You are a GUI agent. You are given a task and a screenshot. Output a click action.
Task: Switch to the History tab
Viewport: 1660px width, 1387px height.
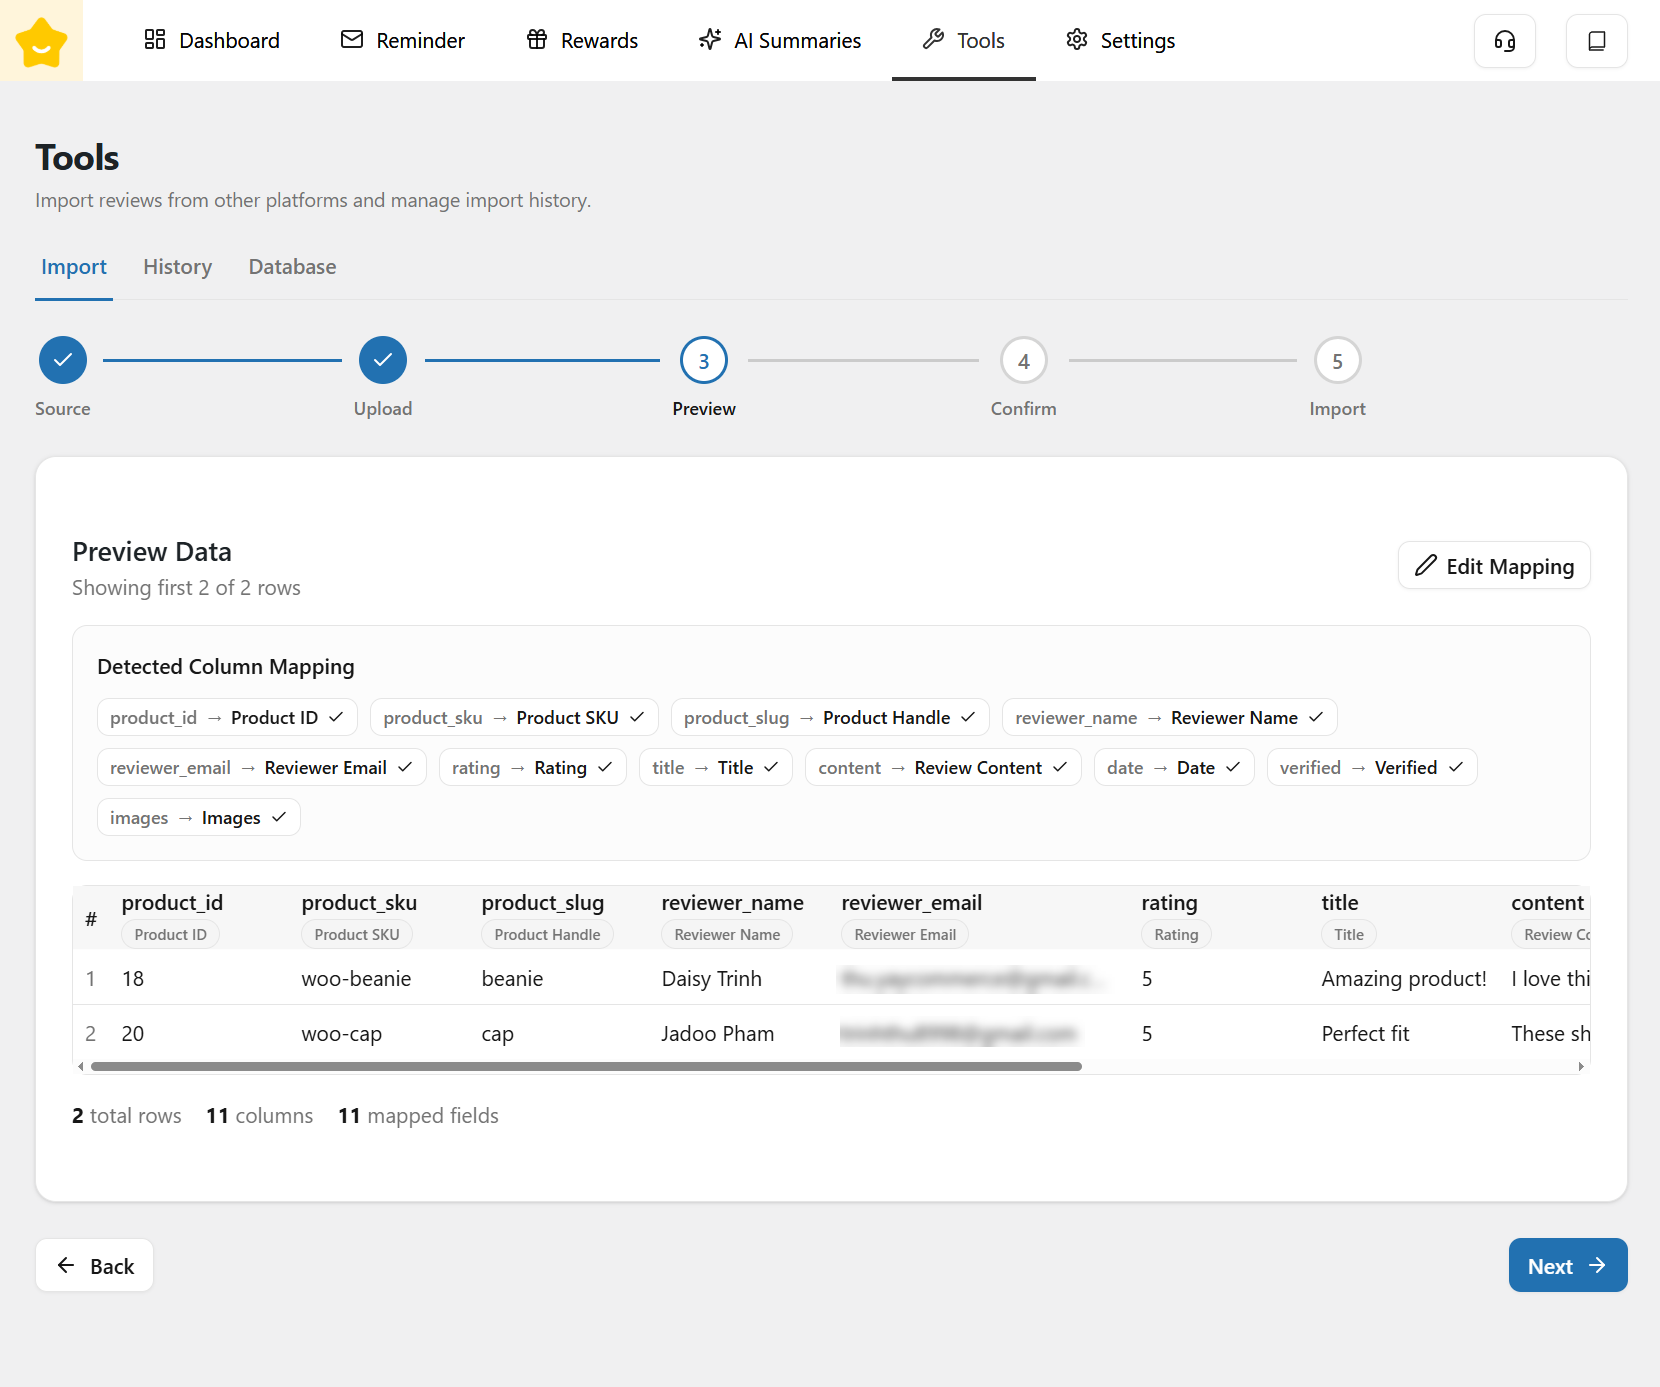pos(177,267)
